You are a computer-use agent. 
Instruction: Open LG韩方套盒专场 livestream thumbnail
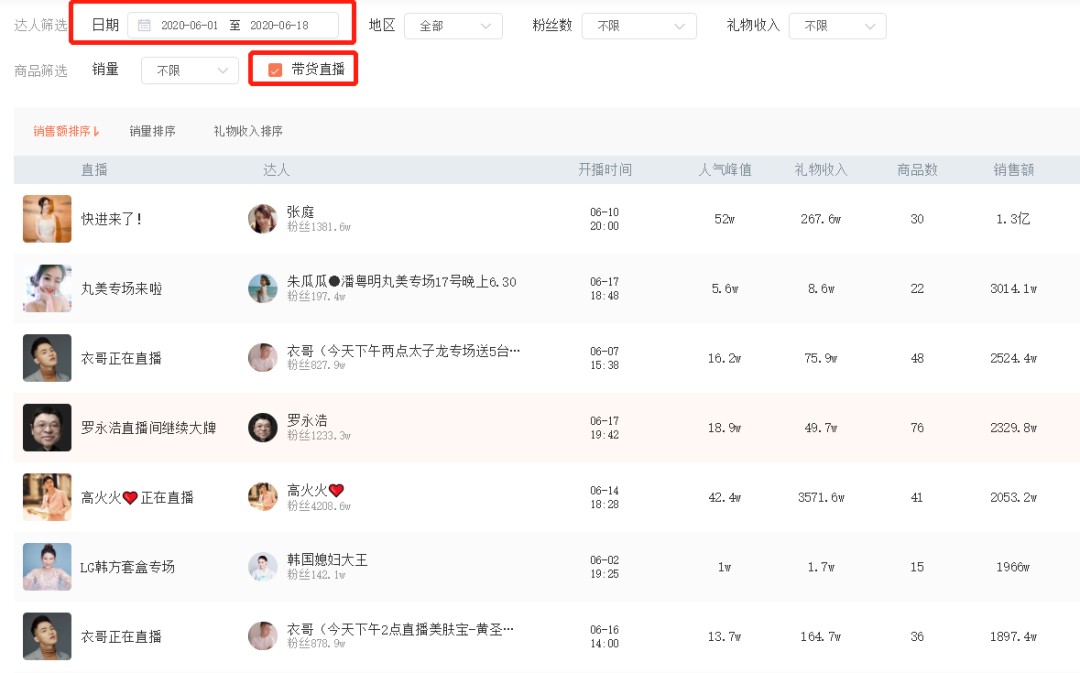tap(47, 567)
